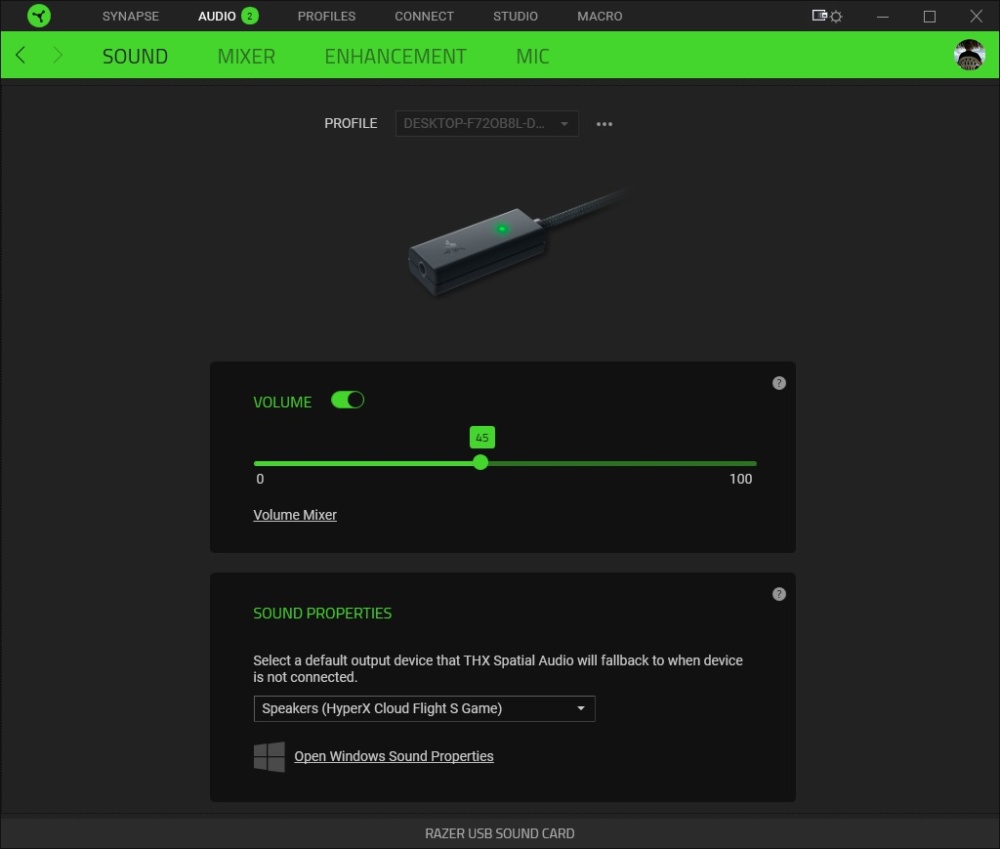
Task: Select the Mic sub-tab
Action: point(533,56)
